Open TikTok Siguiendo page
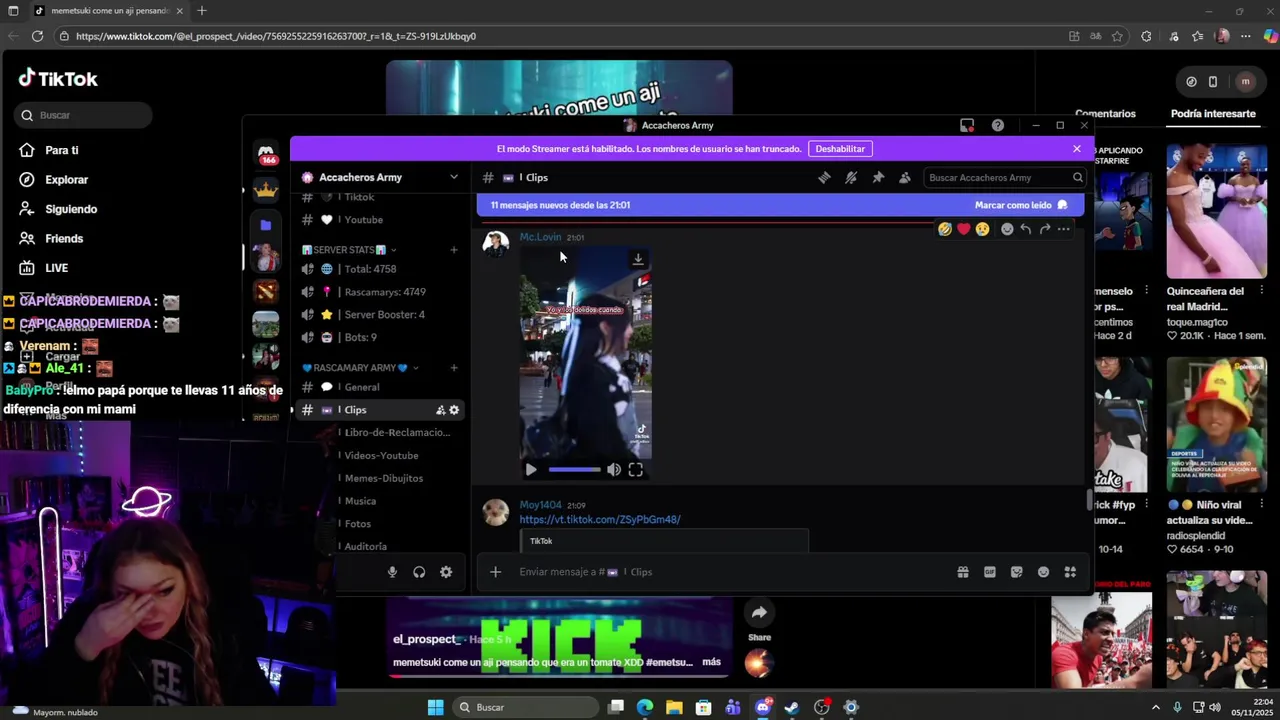The height and width of the screenshot is (720, 1280). tap(70, 209)
